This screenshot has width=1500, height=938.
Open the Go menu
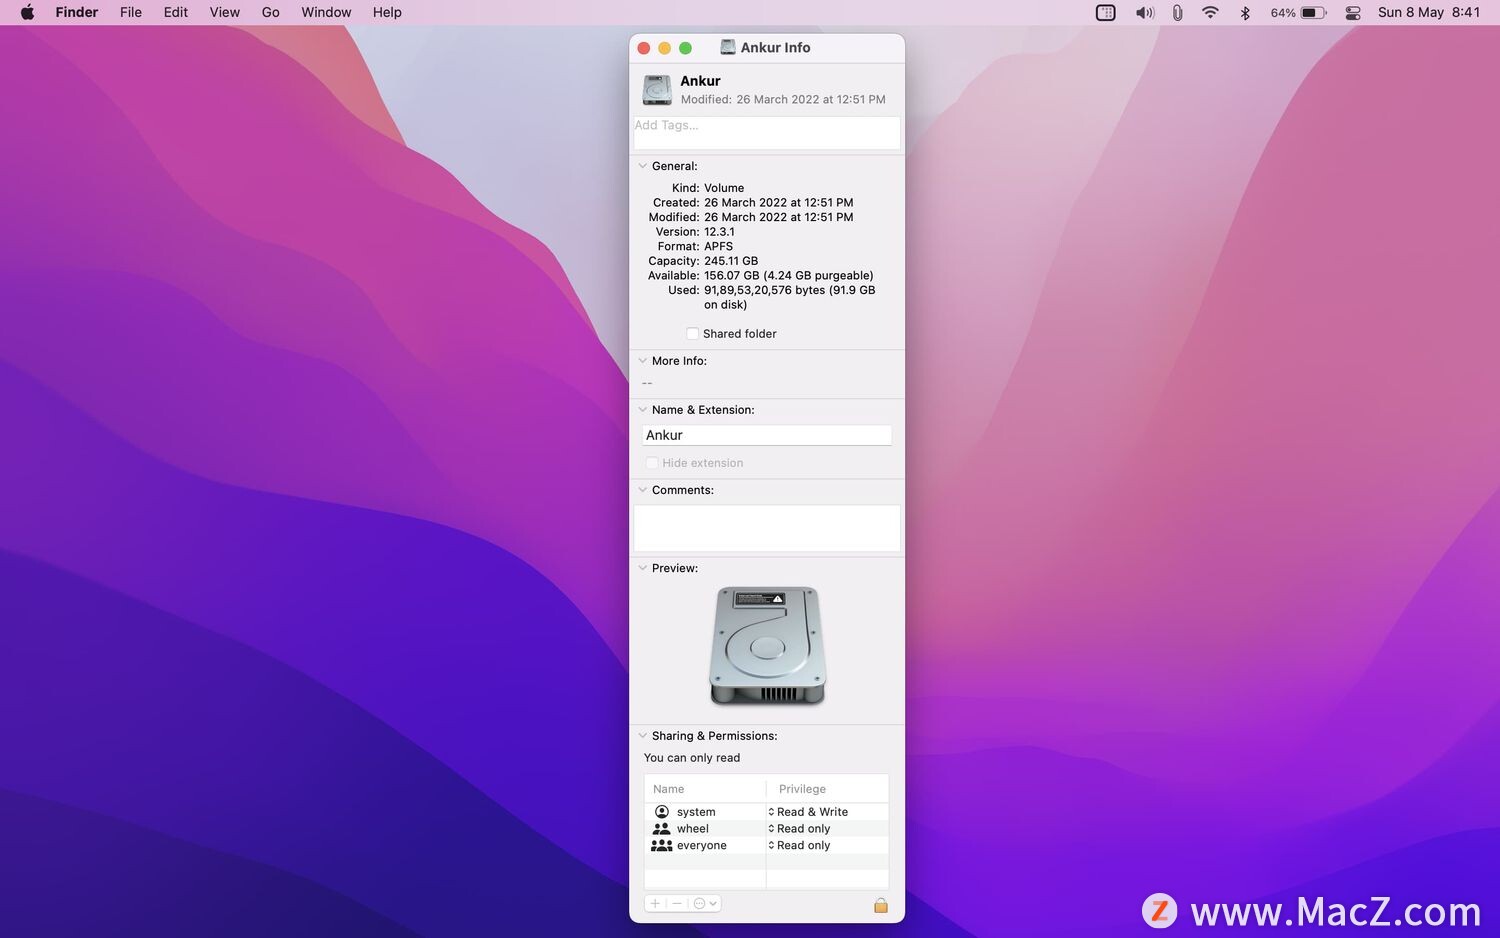pyautogui.click(x=271, y=12)
